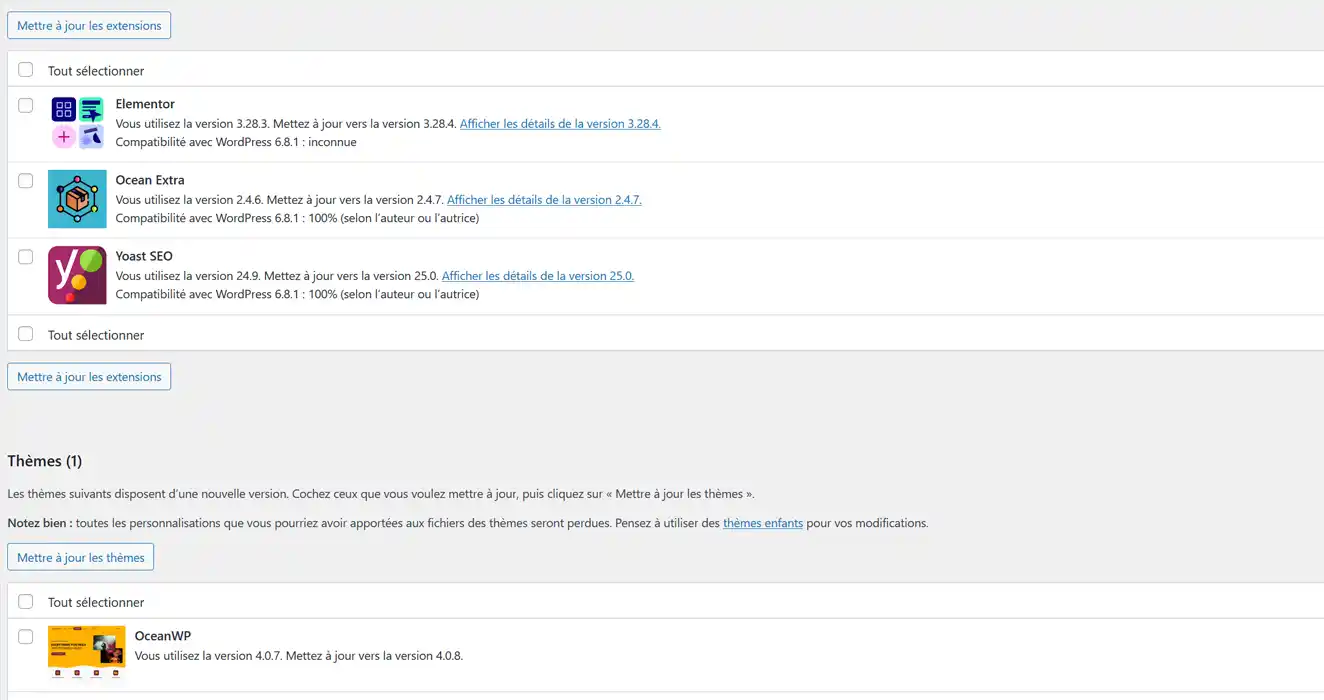Click the 'OceanWP' theme name
The image size is (1324, 700).
(163, 635)
